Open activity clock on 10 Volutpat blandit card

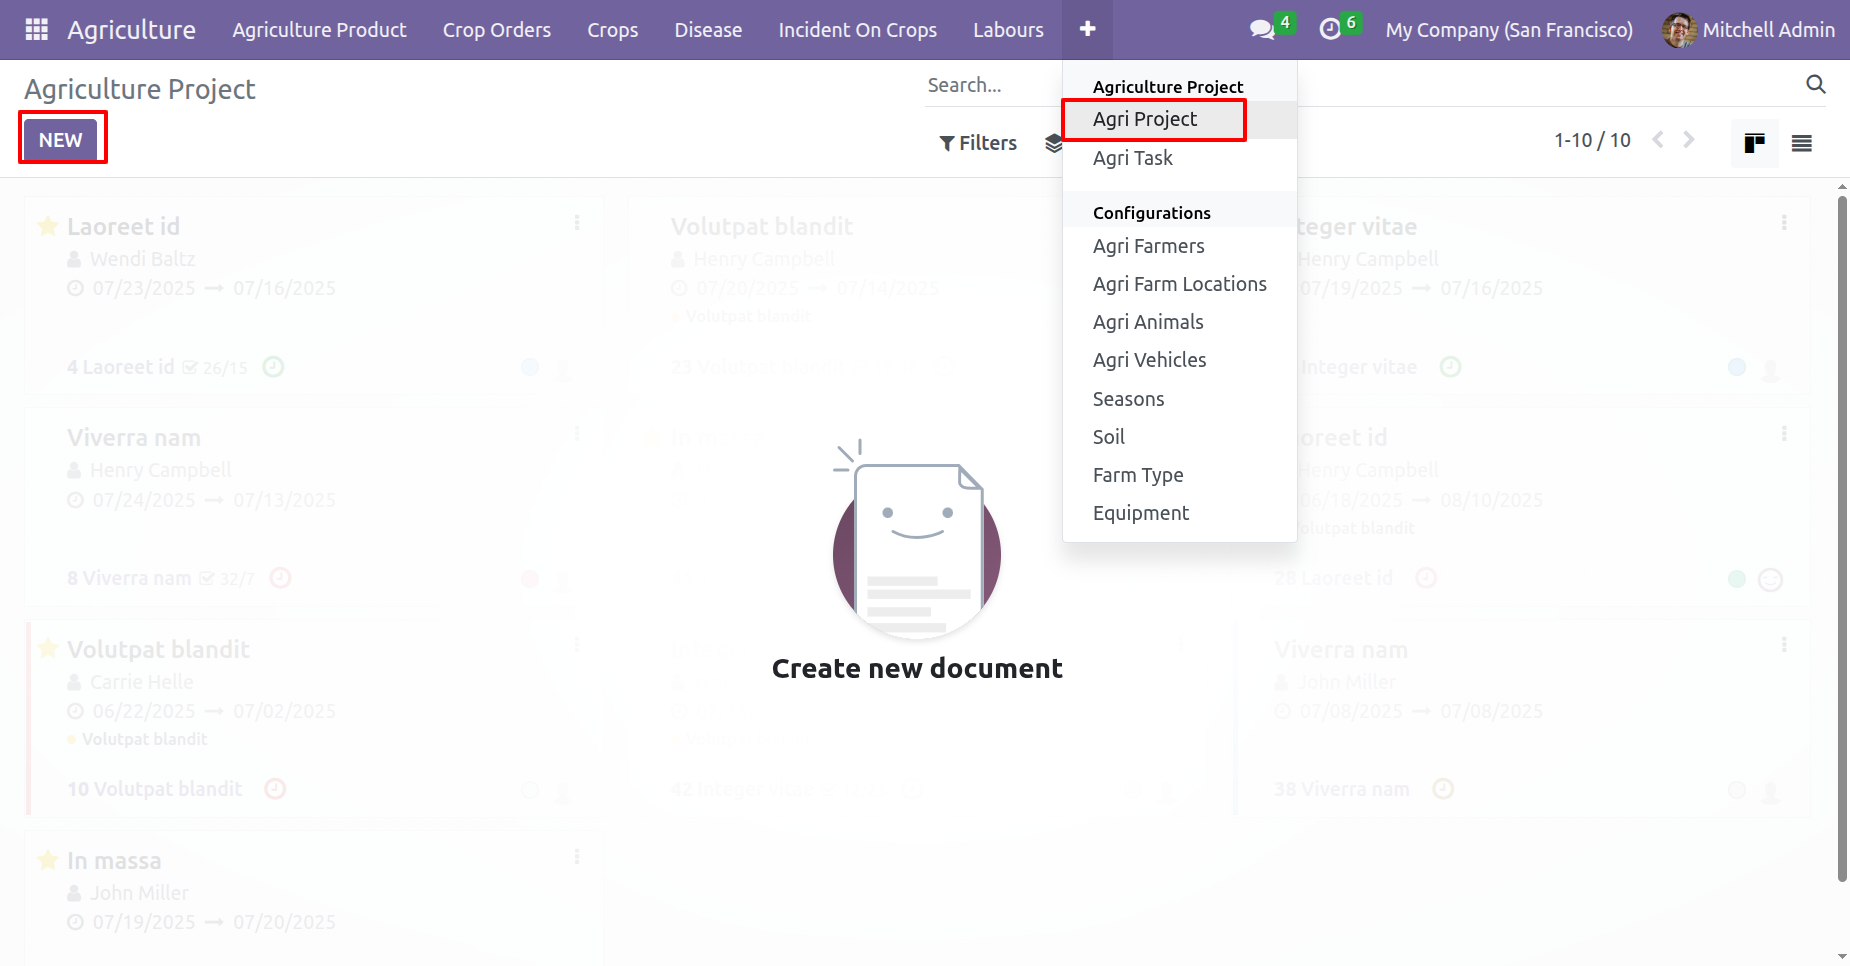coord(275,789)
